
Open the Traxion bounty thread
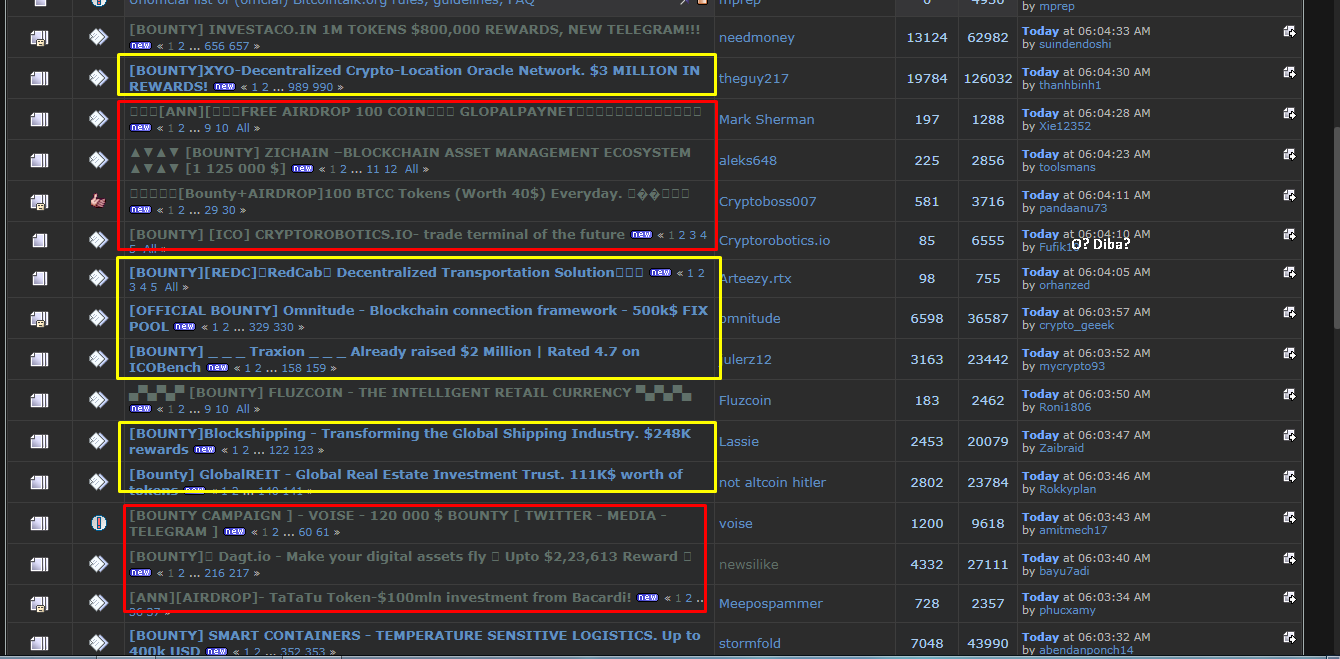384,359
